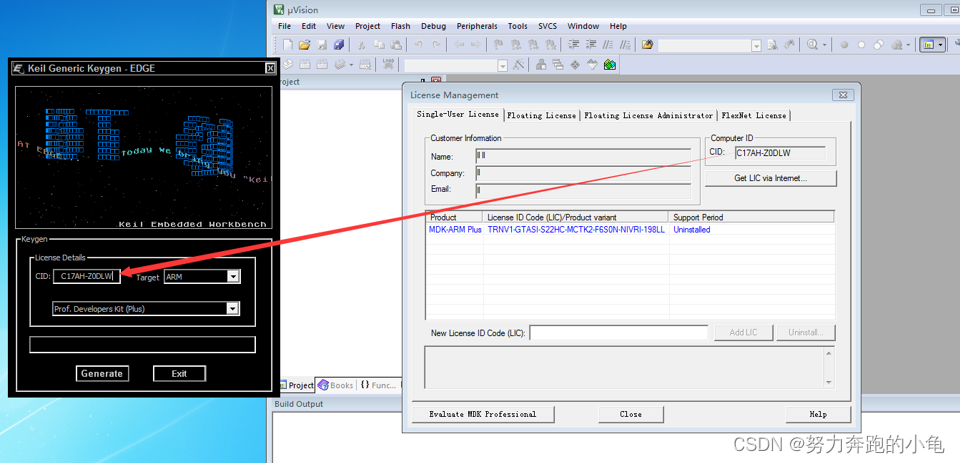Click the Unindent selected text icon
The image size is (960, 463).
point(591,45)
